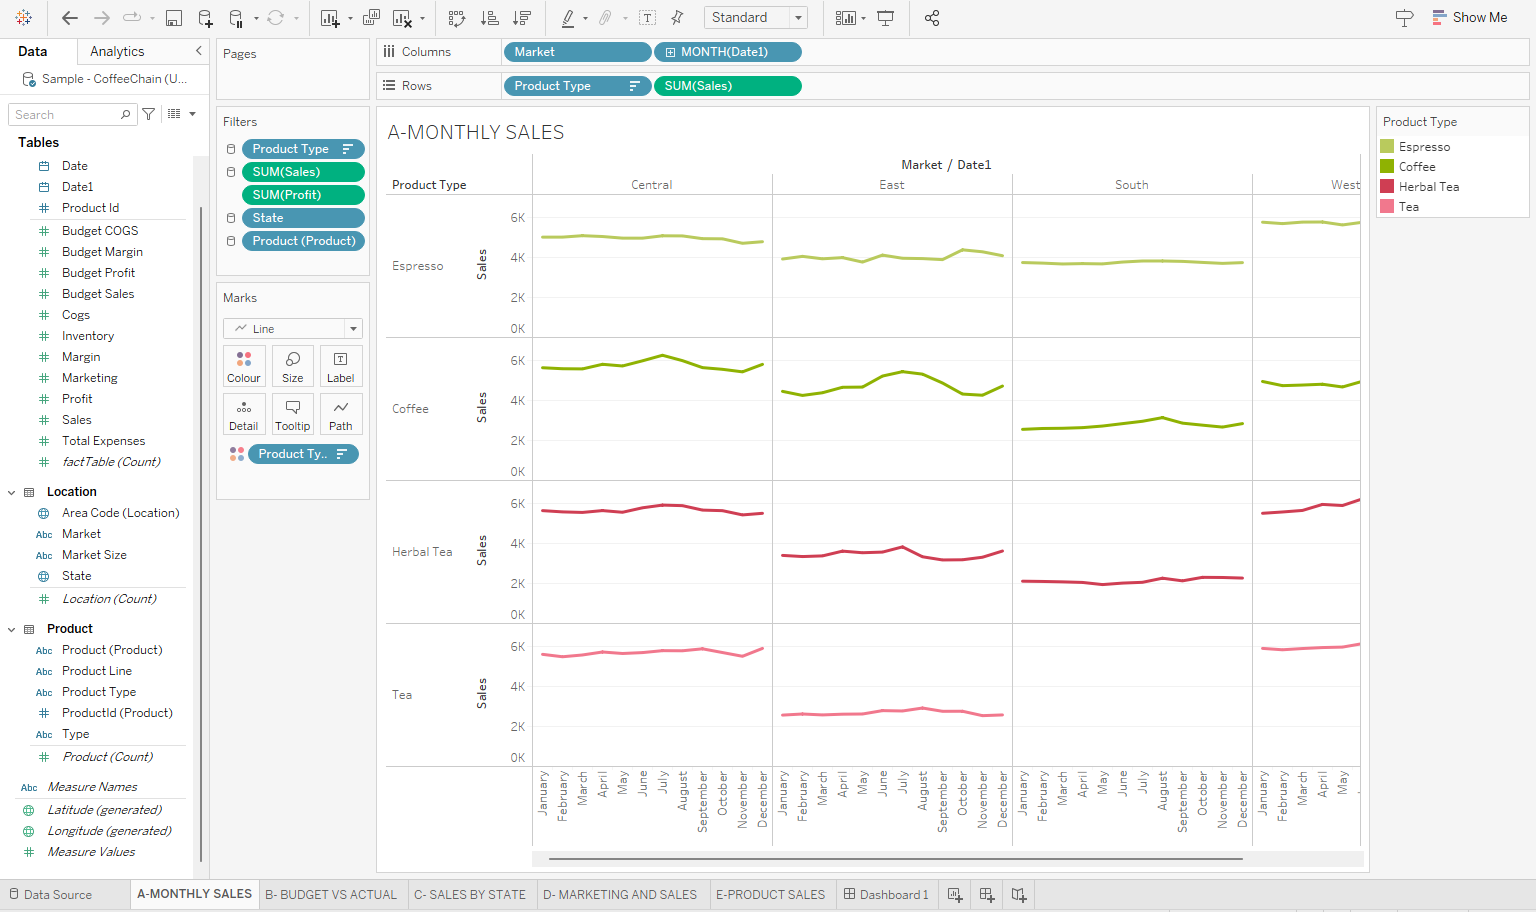Open D- MARKETING AND SALES sheet

pos(620,895)
